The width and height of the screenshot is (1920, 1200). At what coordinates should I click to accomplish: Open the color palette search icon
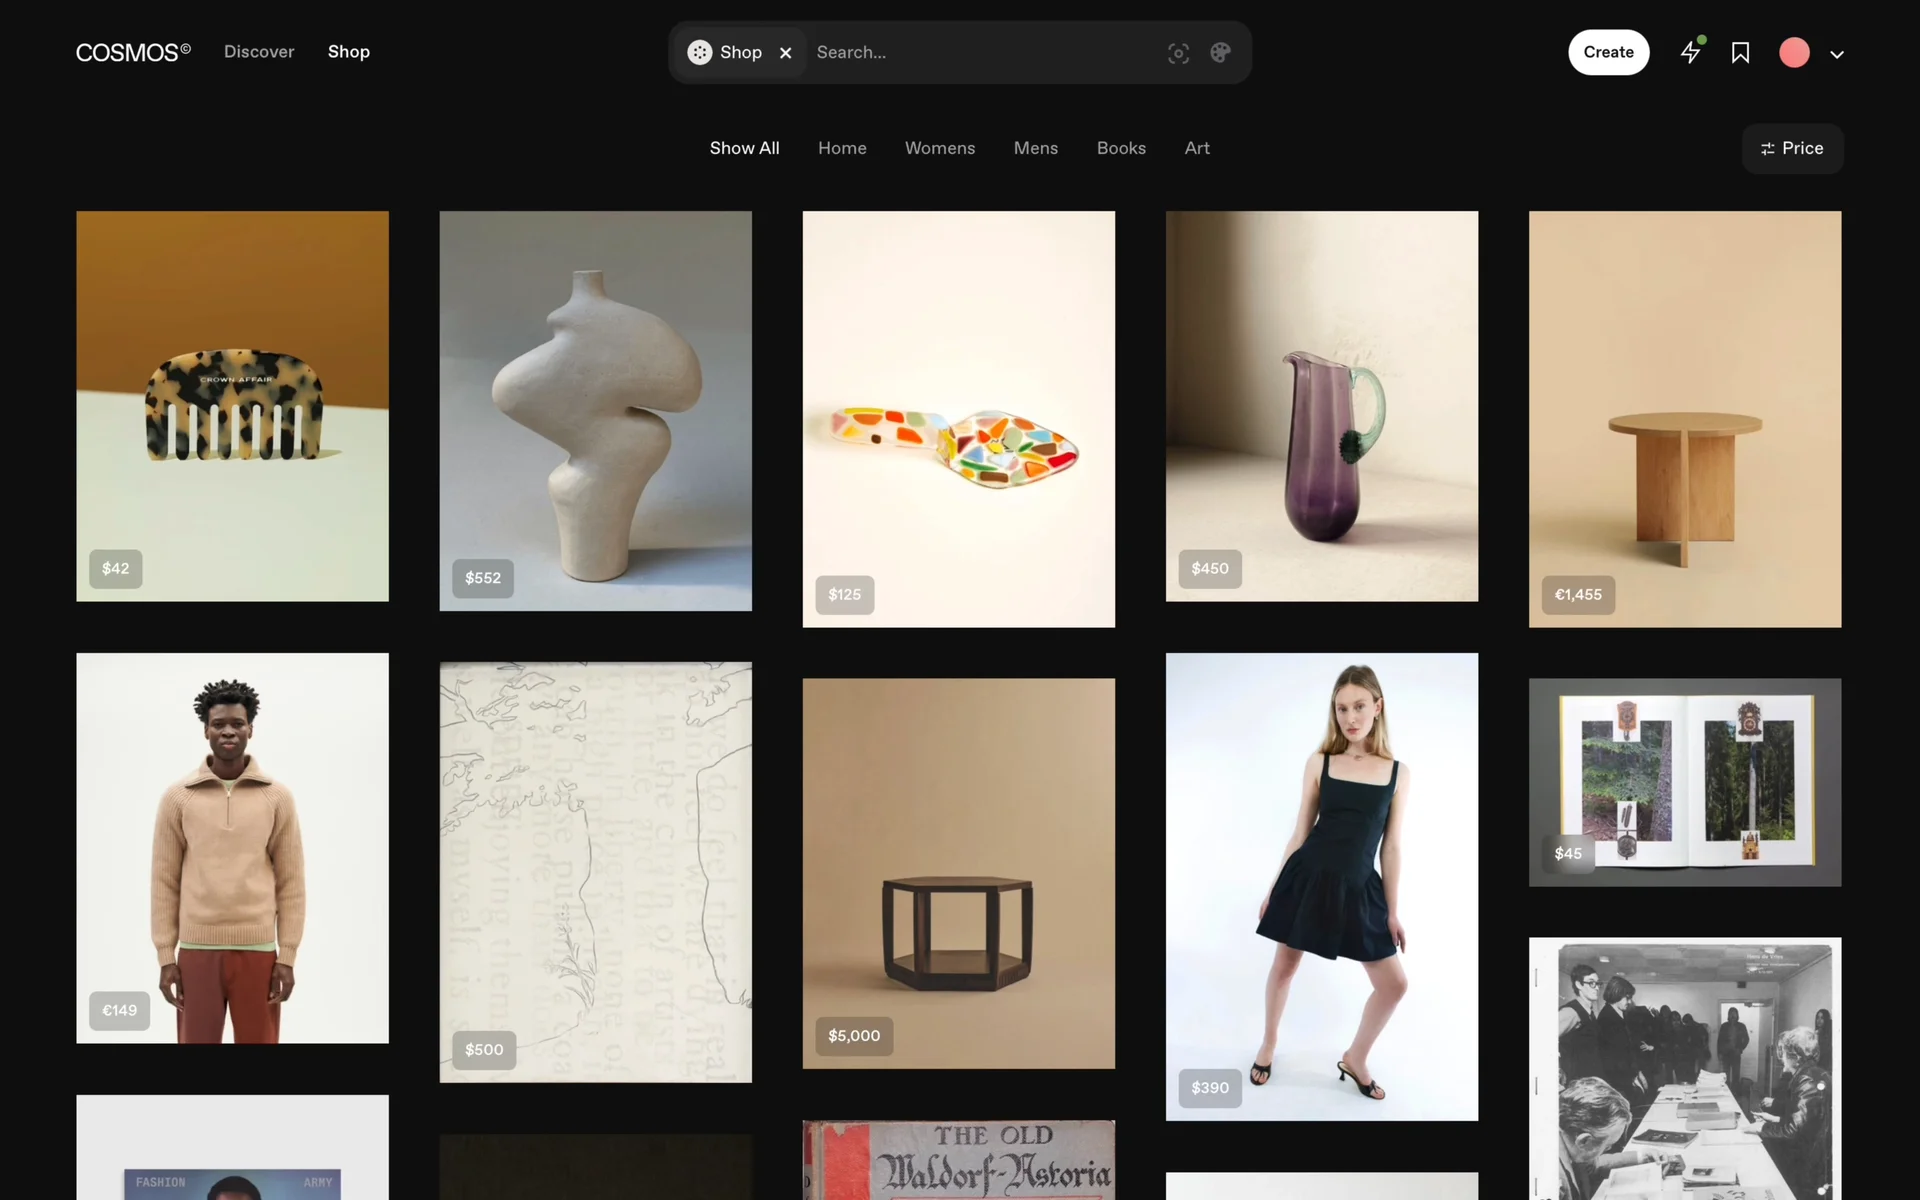(1220, 53)
